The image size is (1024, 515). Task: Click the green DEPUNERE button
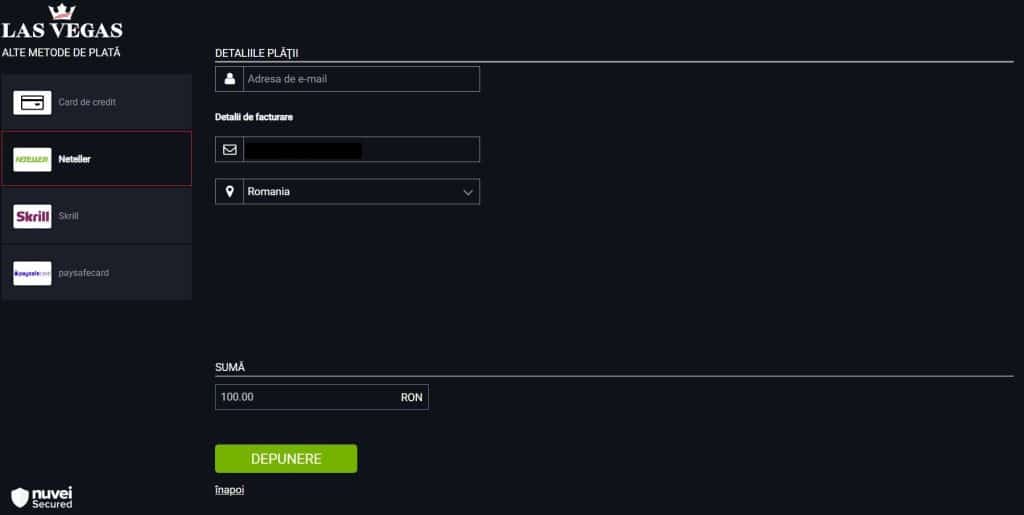point(286,459)
